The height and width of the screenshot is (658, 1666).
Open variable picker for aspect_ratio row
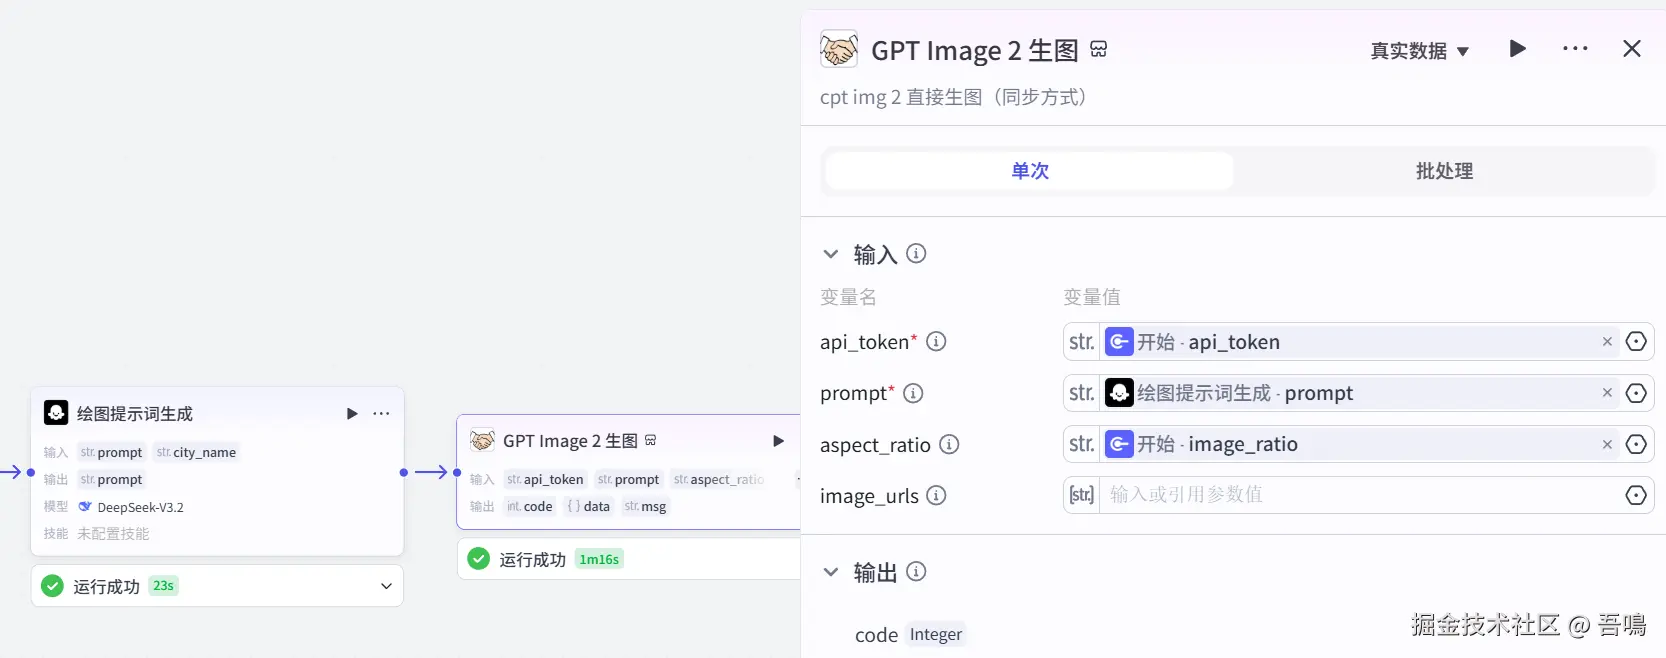coord(1636,444)
